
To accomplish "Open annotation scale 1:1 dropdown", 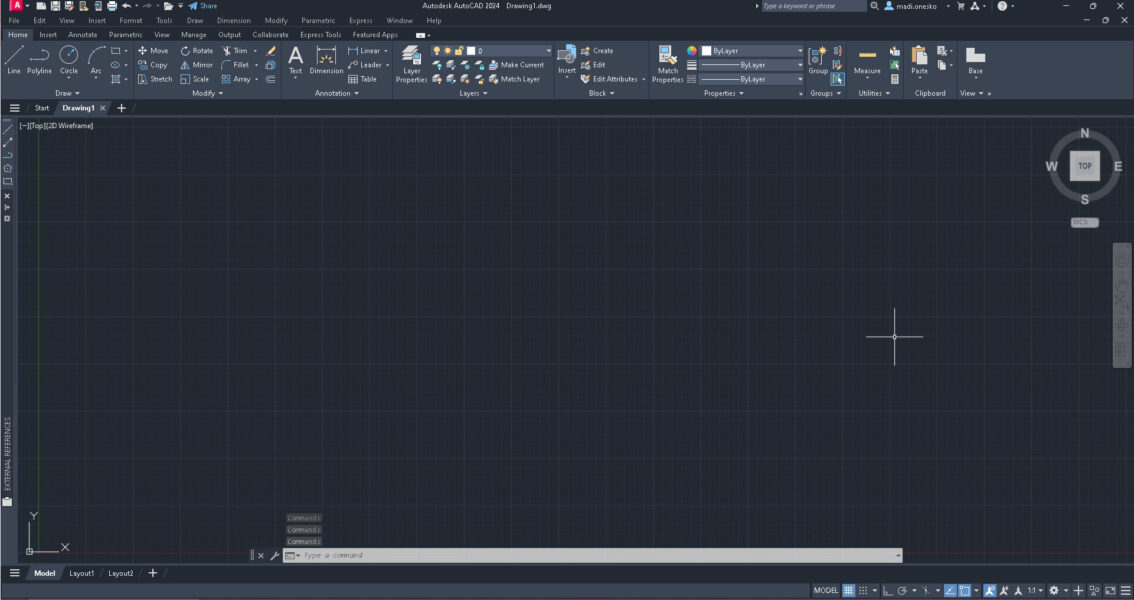I will coord(1034,589).
